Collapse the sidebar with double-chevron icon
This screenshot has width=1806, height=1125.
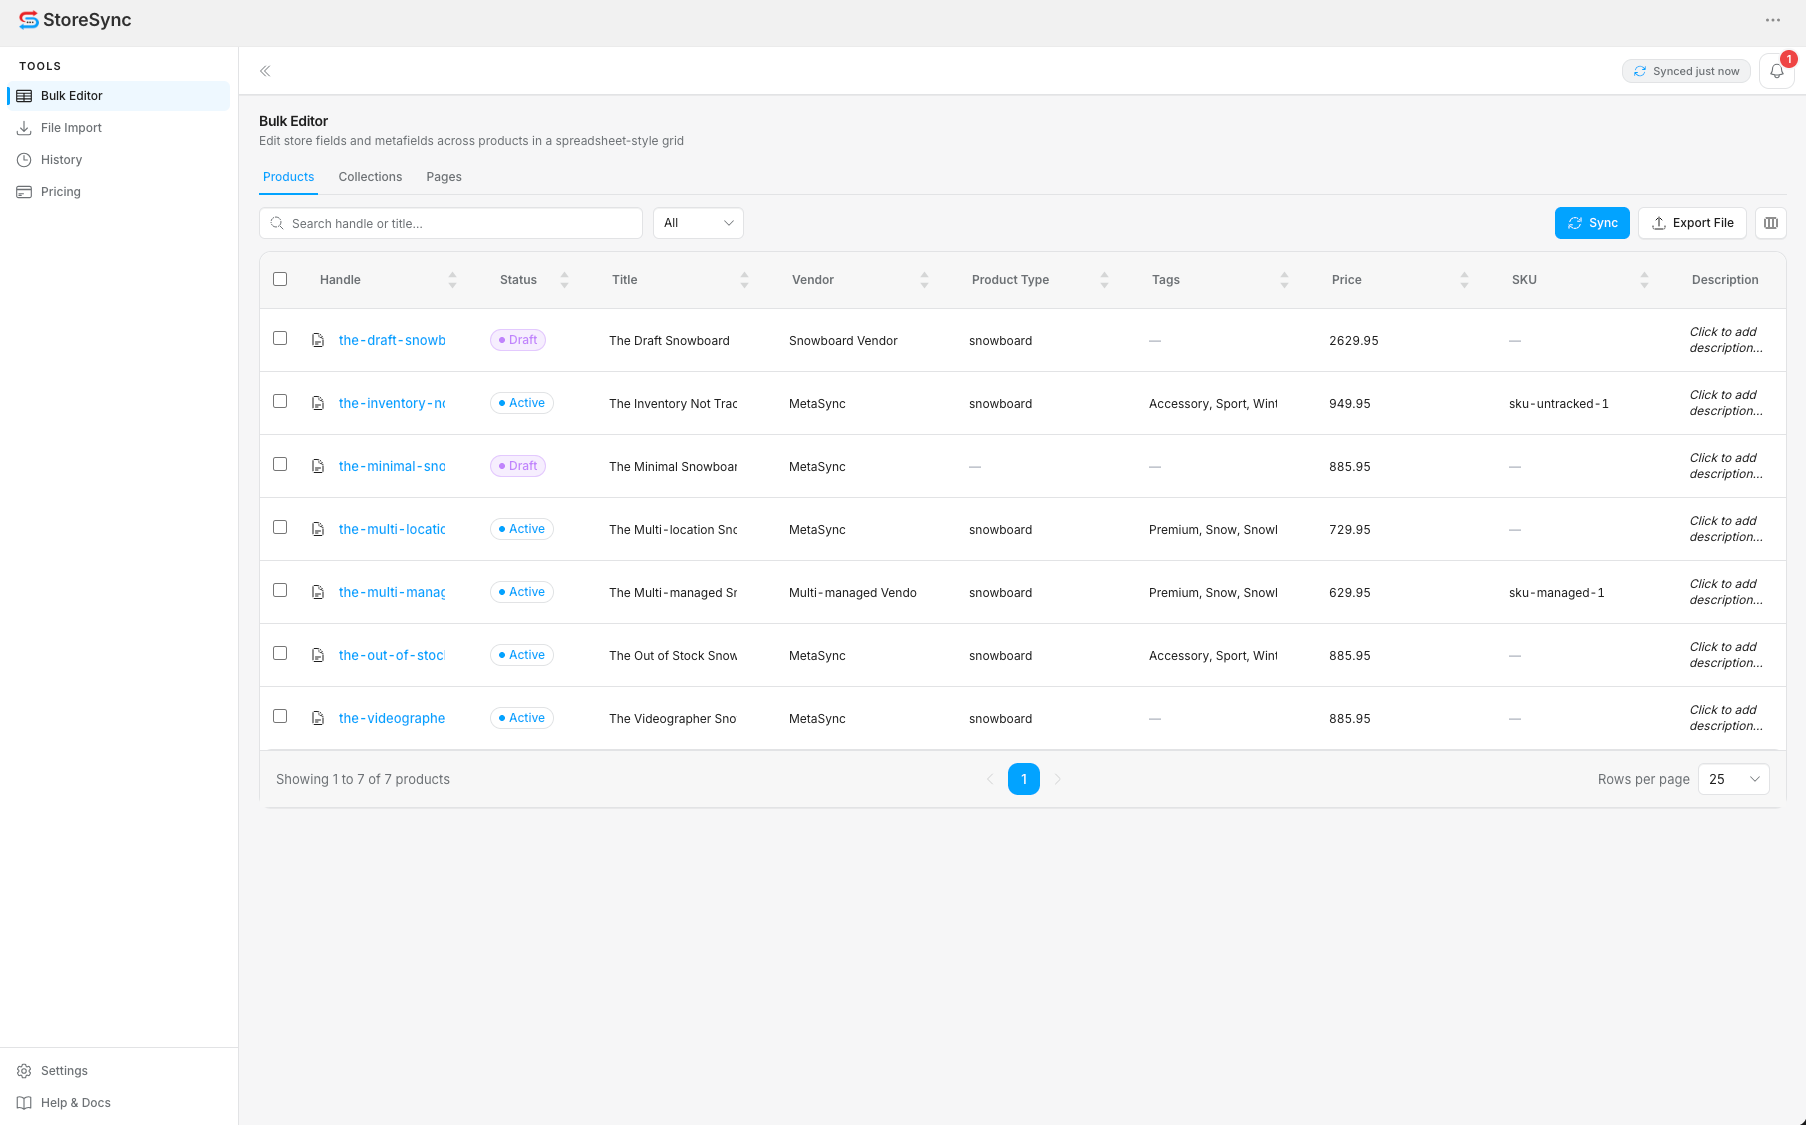click(x=265, y=71)
